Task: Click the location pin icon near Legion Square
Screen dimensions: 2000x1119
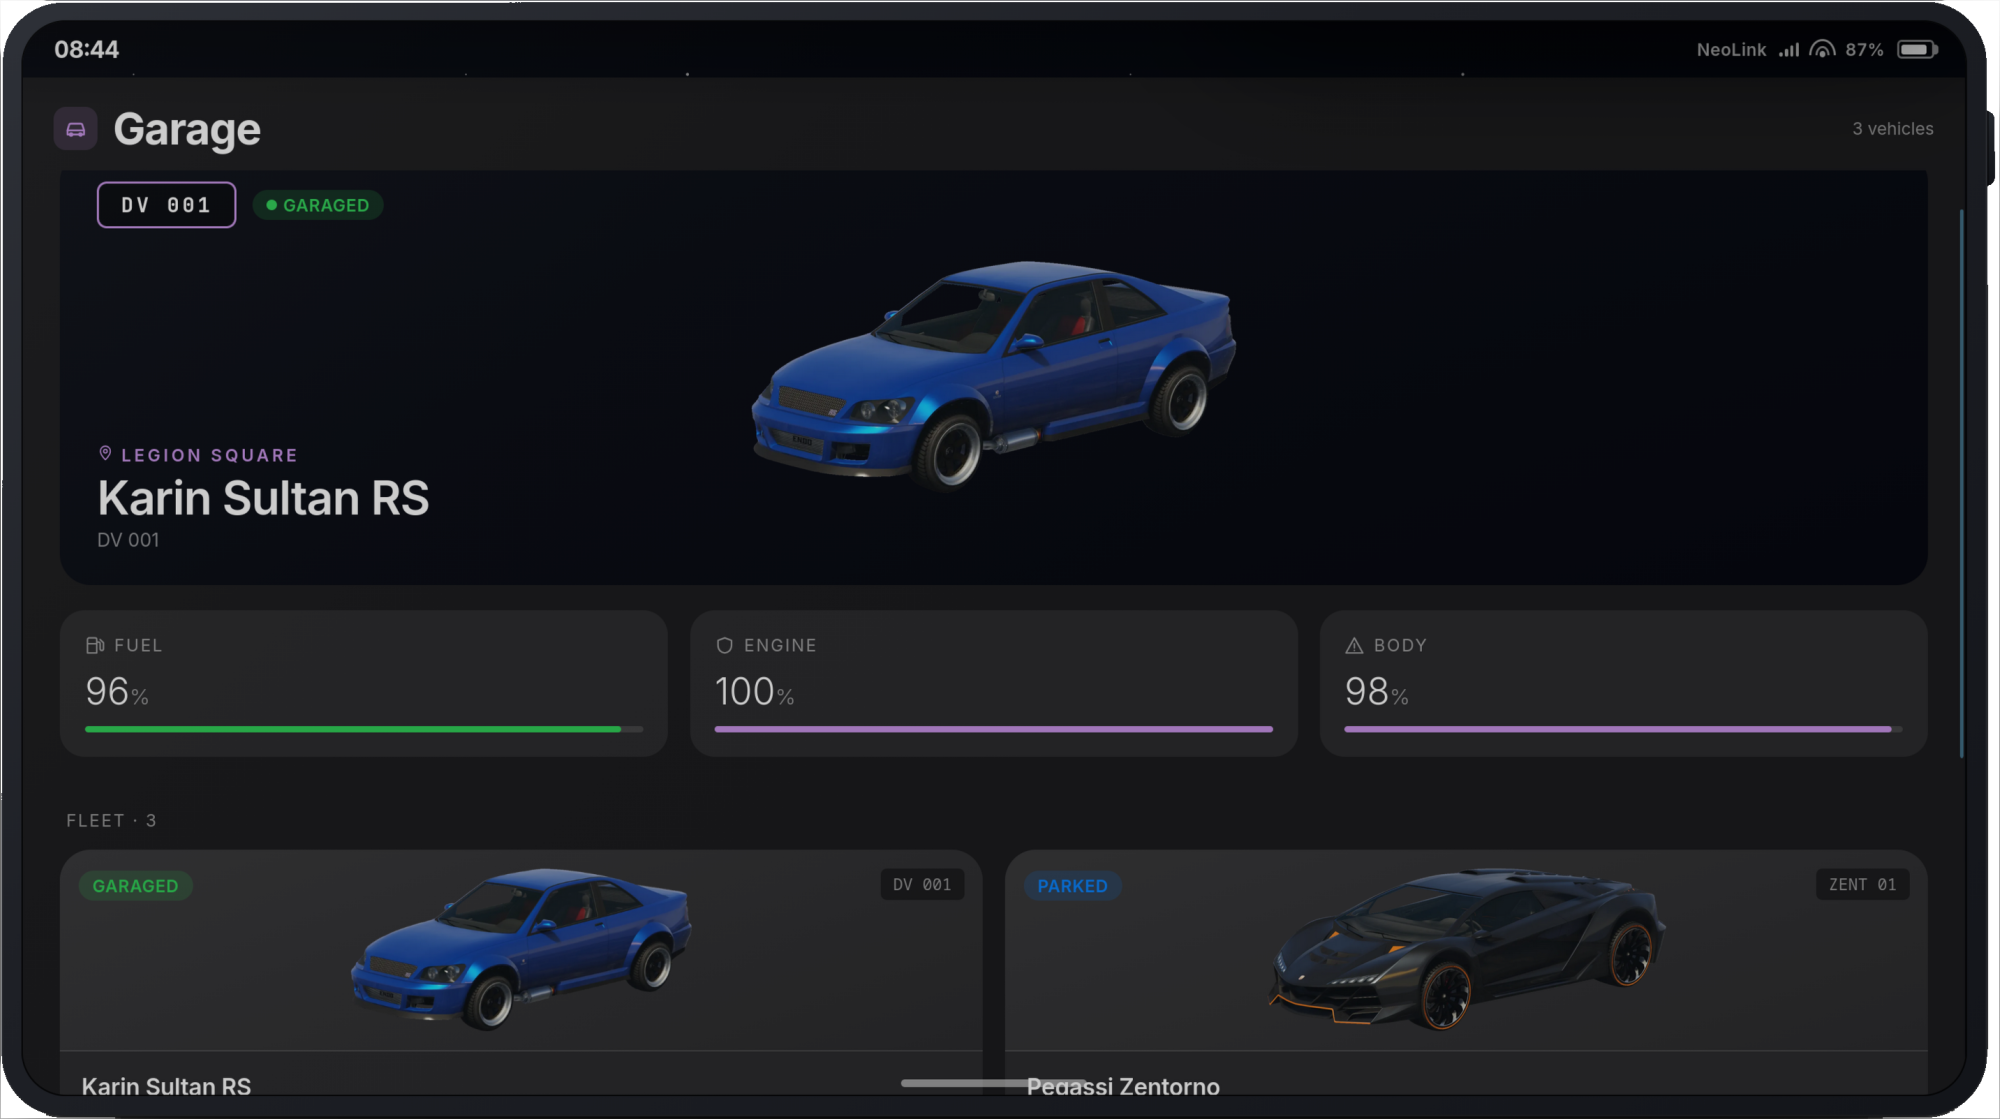Action: click(x=105, y=454)
